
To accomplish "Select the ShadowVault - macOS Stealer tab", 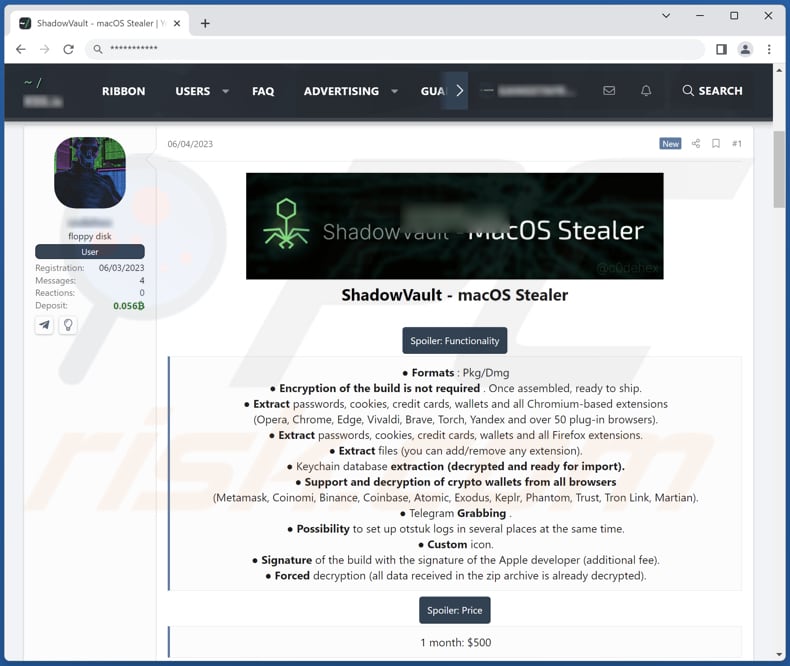I will tap(99, 23).
